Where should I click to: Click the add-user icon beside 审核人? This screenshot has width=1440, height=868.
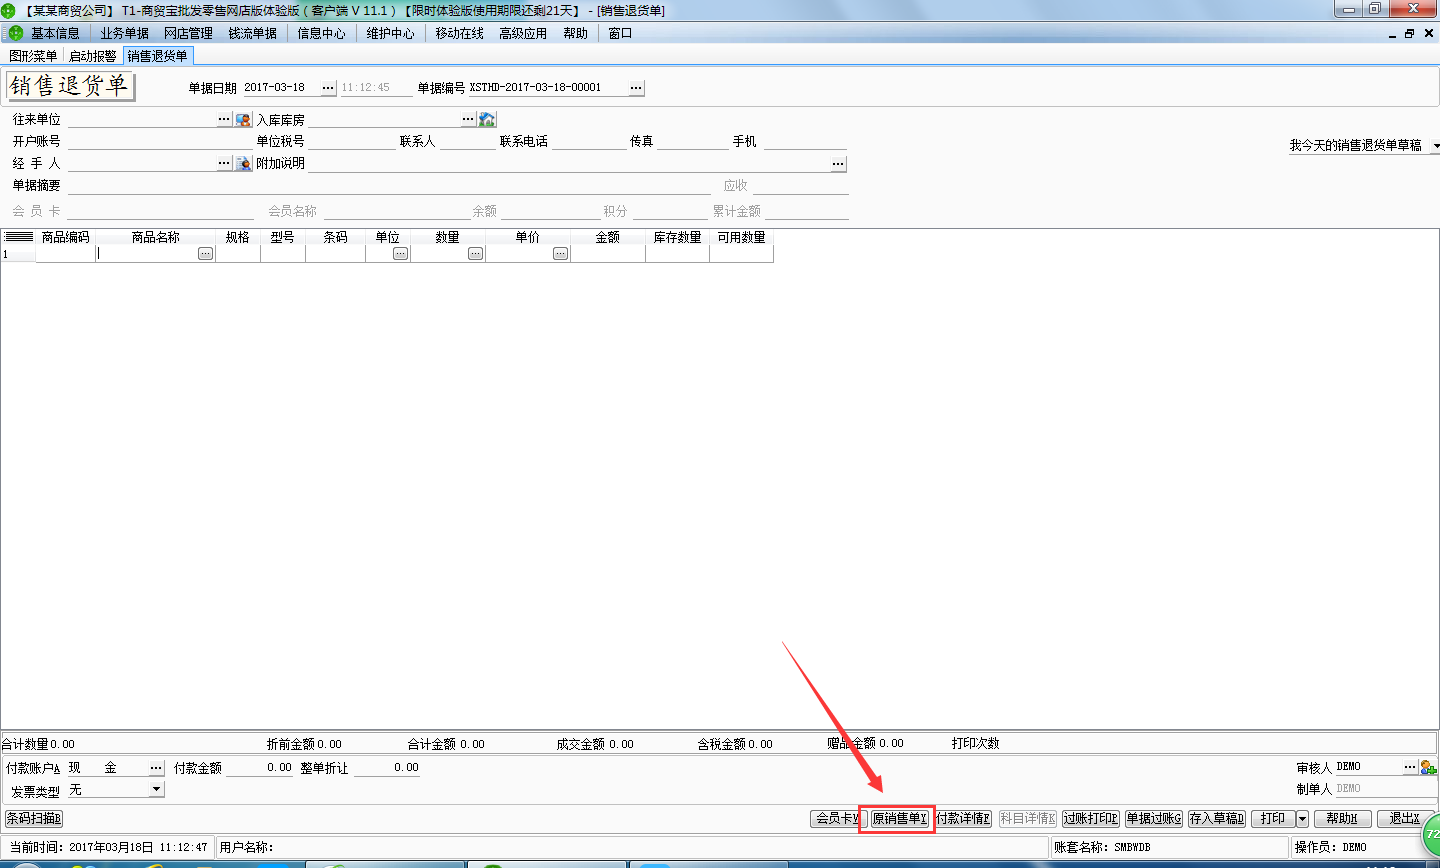point(1427,767)
